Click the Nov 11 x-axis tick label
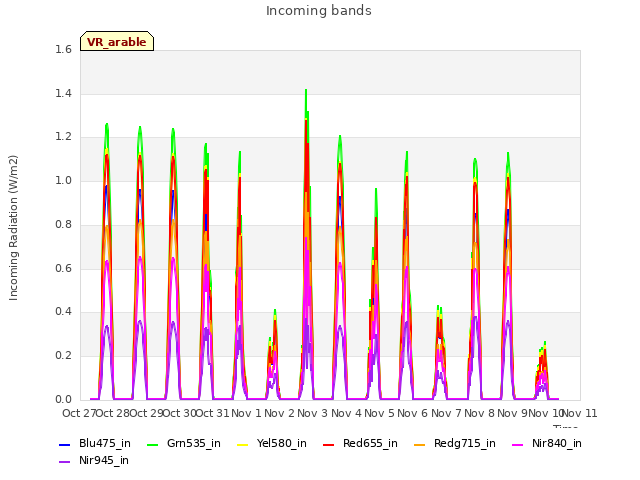The image size is (640, 480). click(580, 413)
